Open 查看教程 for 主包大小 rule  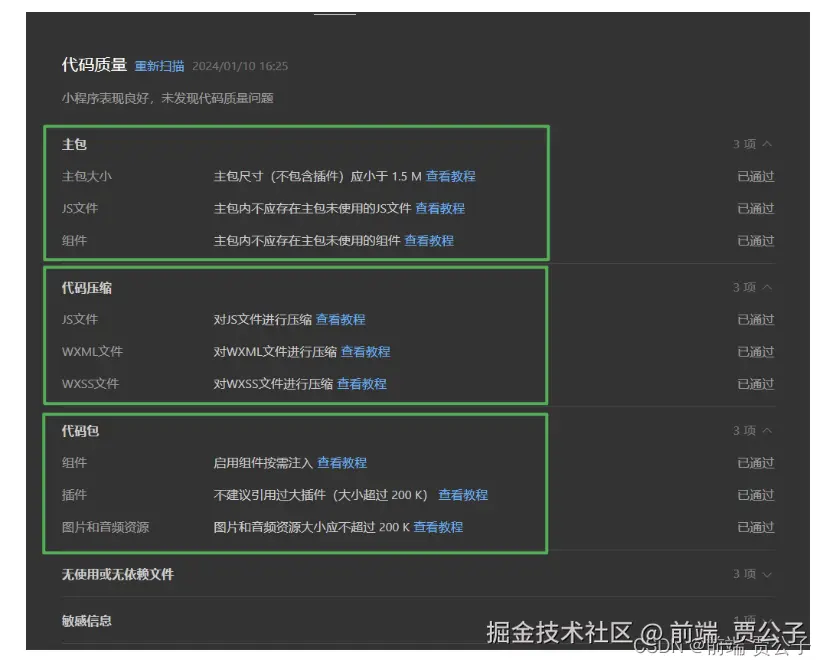click(450, 175)
